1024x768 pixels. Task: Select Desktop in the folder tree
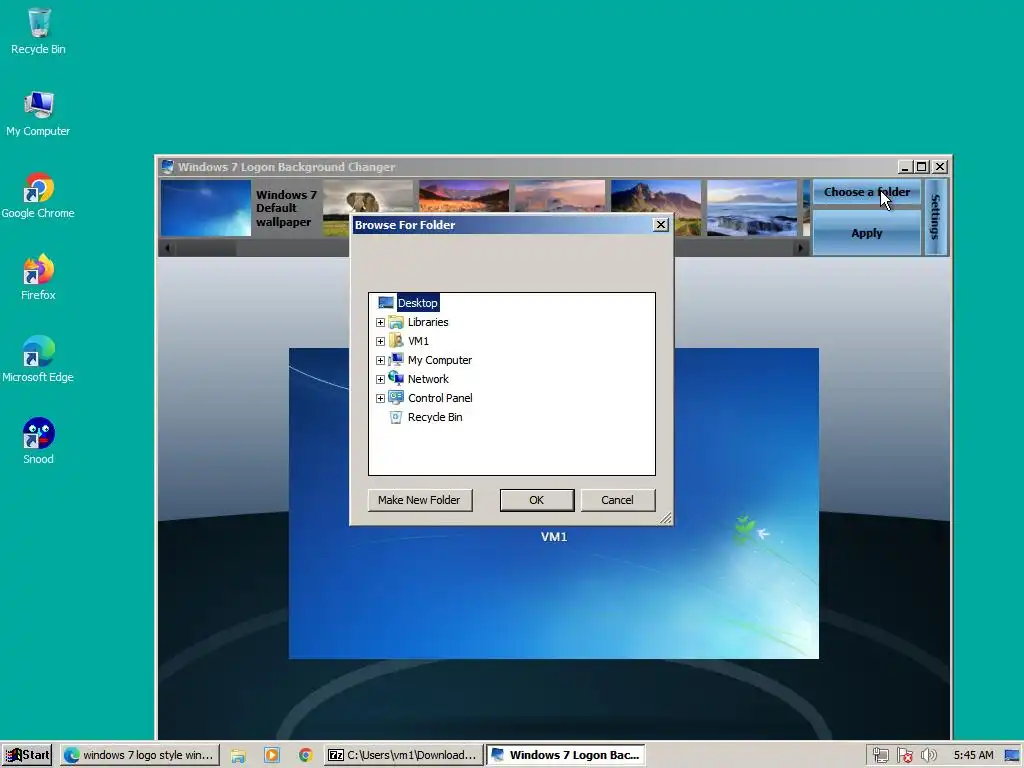tap(417, 303)
